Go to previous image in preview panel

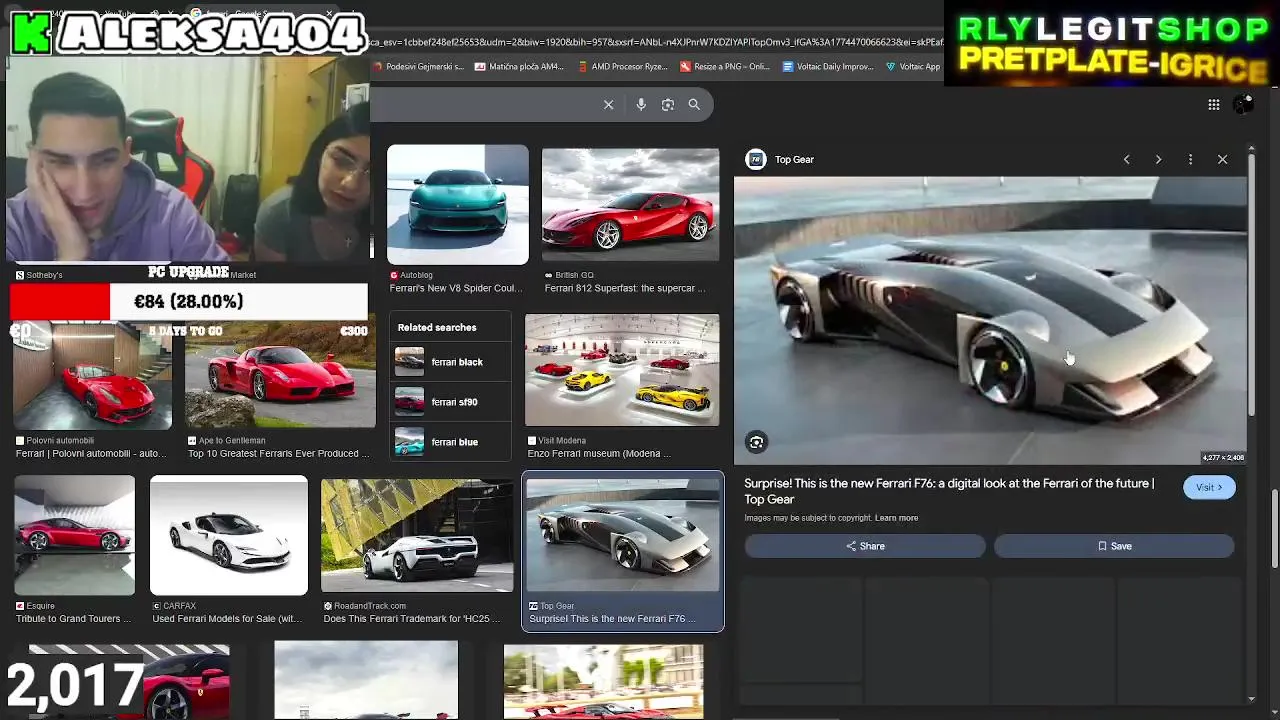coord(1126,159)
